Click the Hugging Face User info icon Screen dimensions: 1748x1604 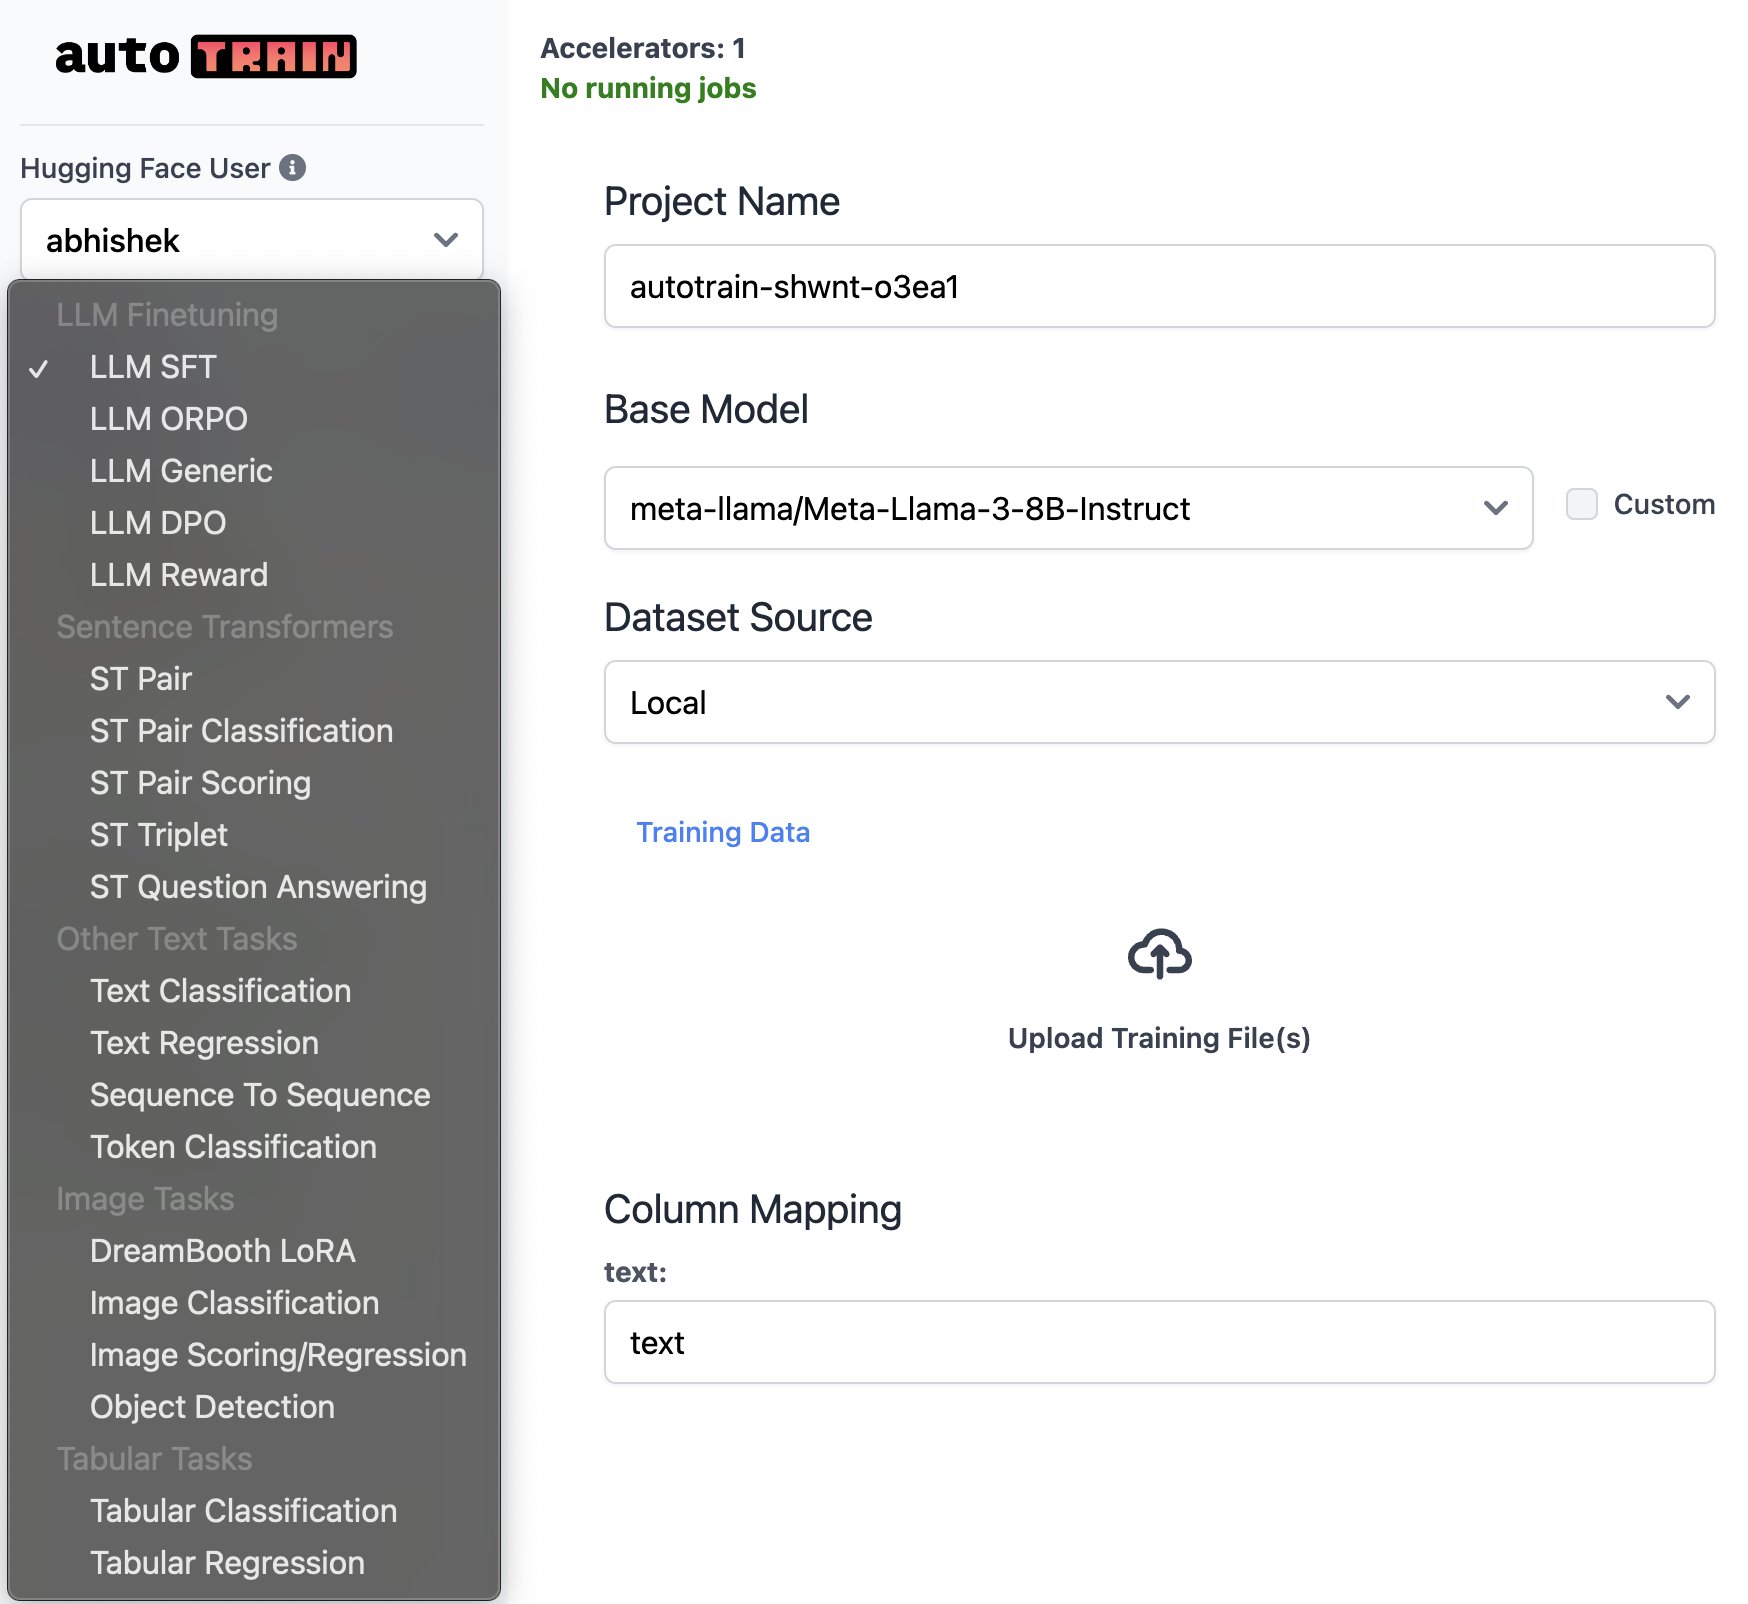[x=292, y=167]
